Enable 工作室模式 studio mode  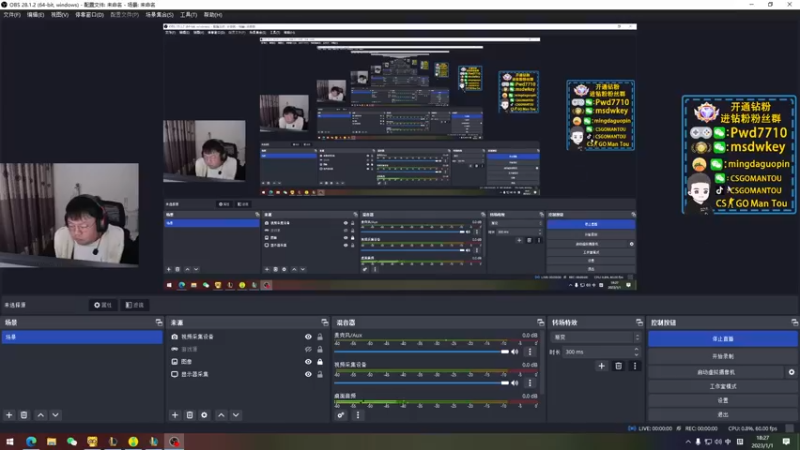(x=722, y=386)
